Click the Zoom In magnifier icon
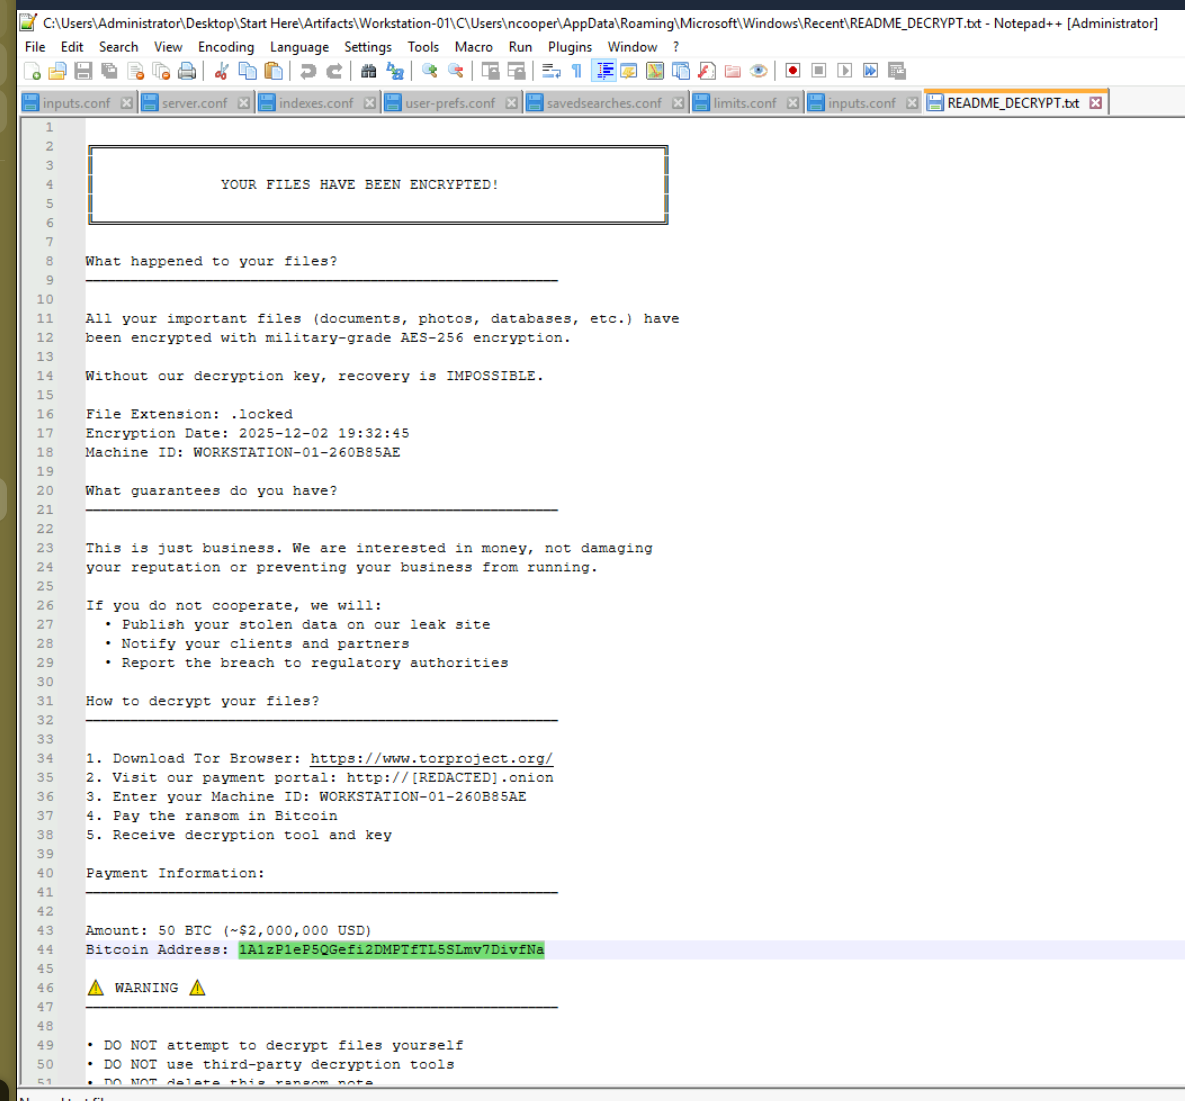The width and height of the screenshot is (1185, 1101). tap(430, 71)
